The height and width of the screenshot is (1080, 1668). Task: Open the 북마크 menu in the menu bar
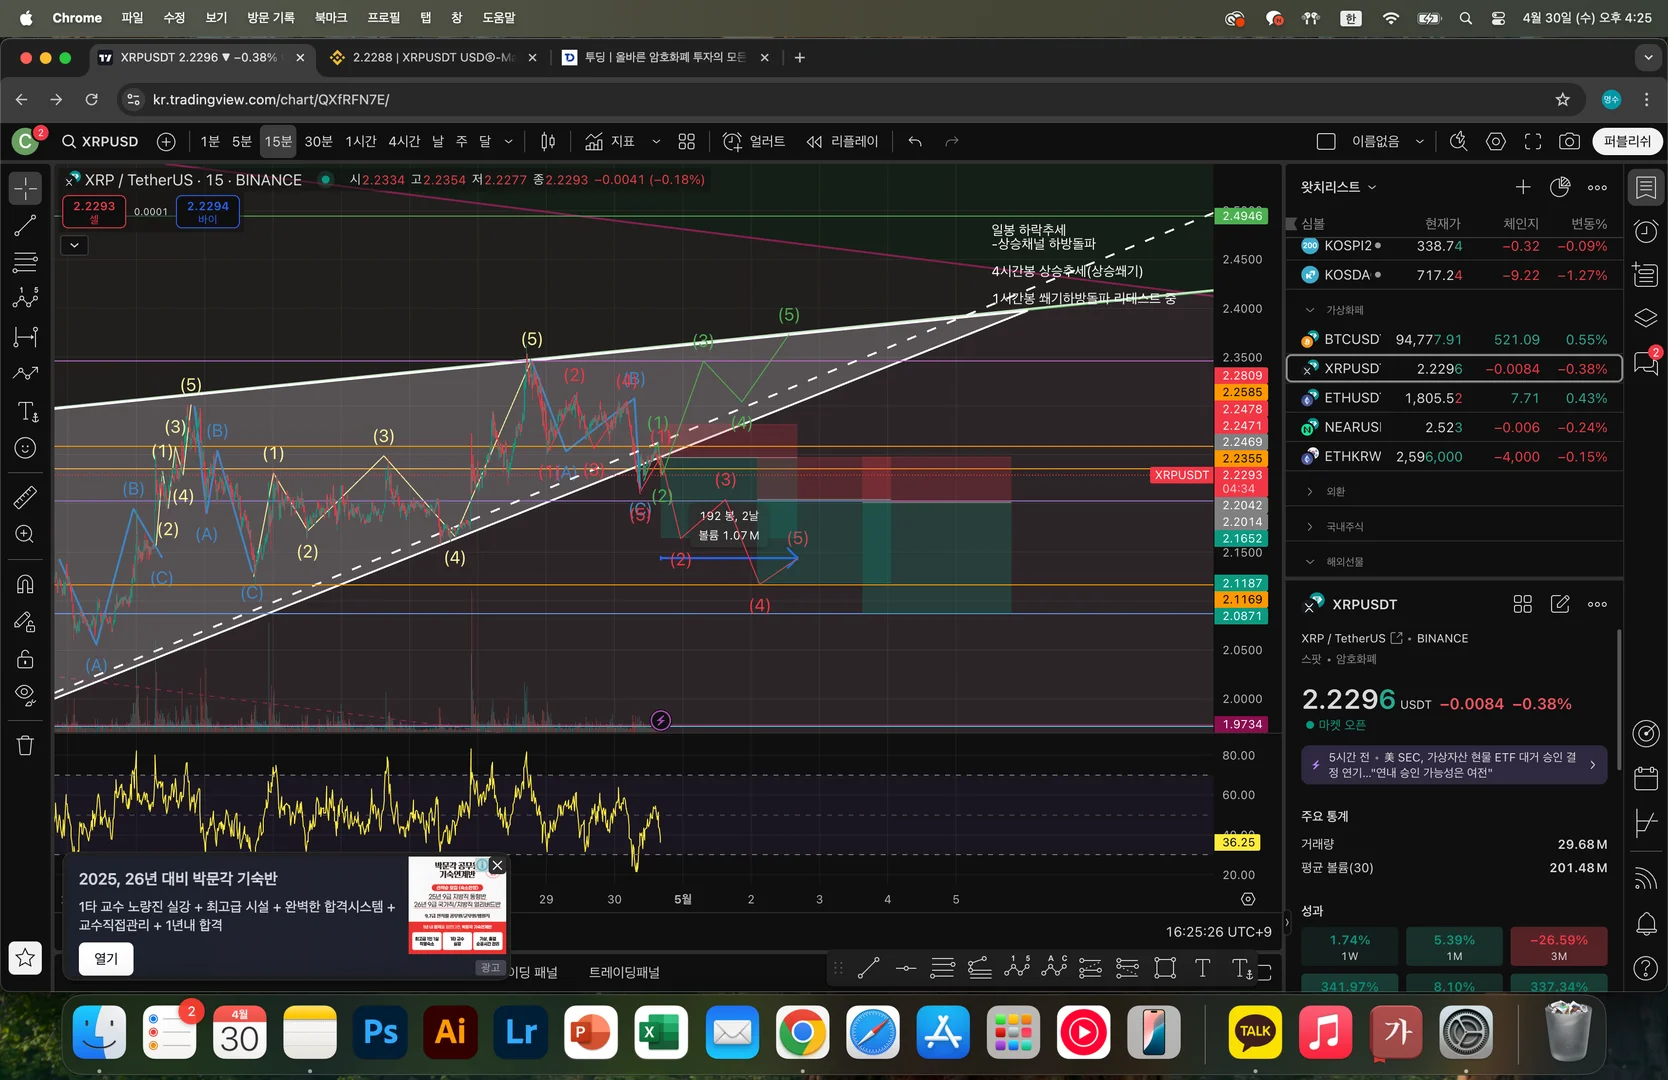tap(330, 18)
